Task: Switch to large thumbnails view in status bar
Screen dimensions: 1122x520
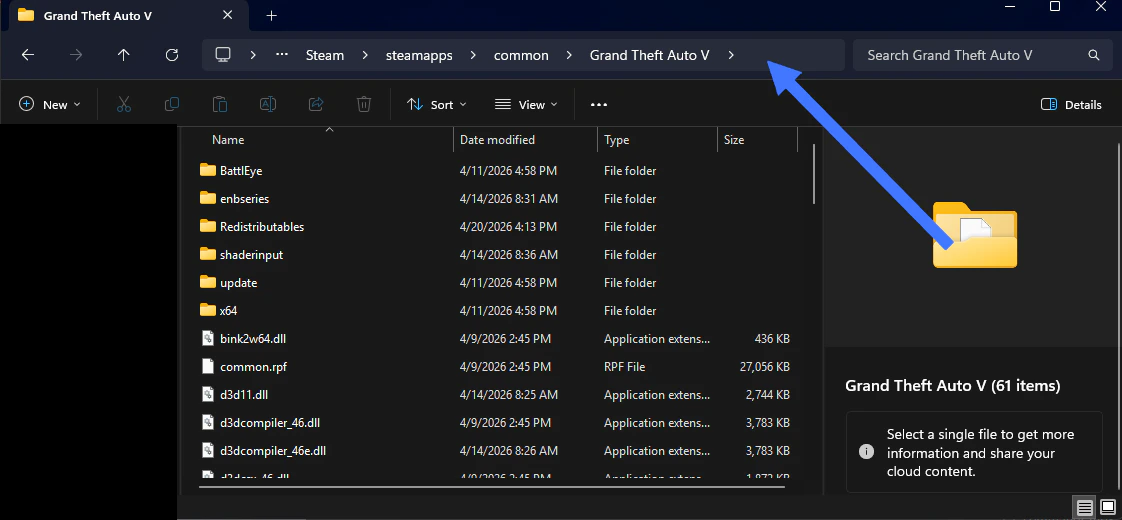Action: pos(1106,508)
